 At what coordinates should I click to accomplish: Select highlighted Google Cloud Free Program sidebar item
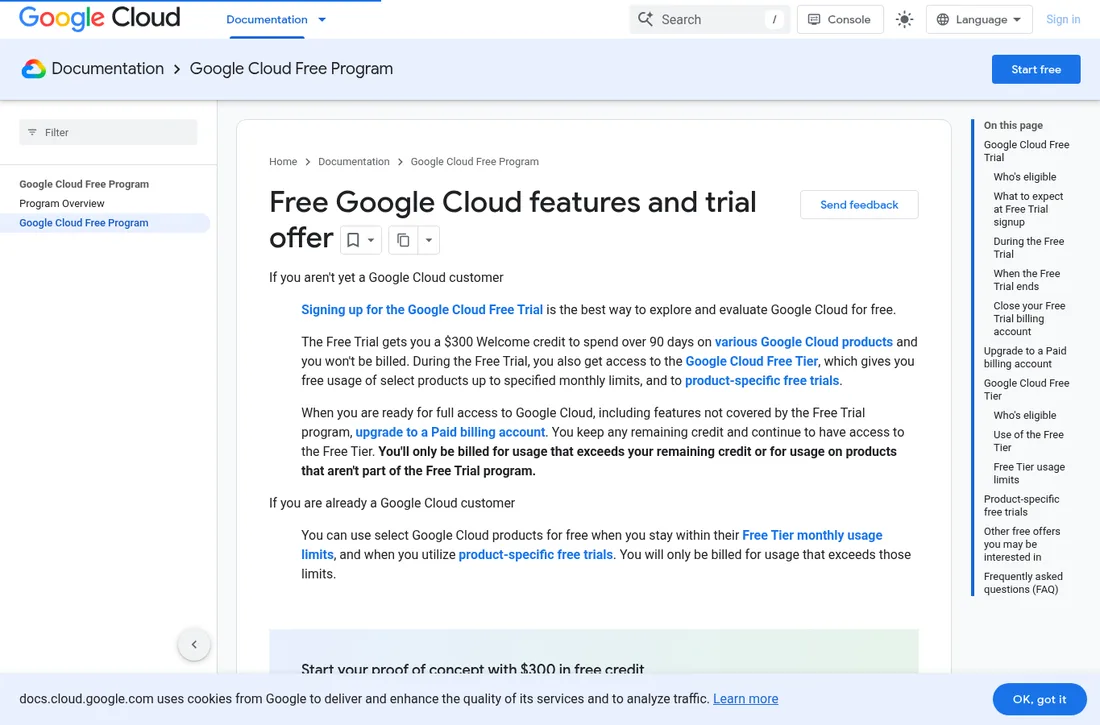click(105, 222)
